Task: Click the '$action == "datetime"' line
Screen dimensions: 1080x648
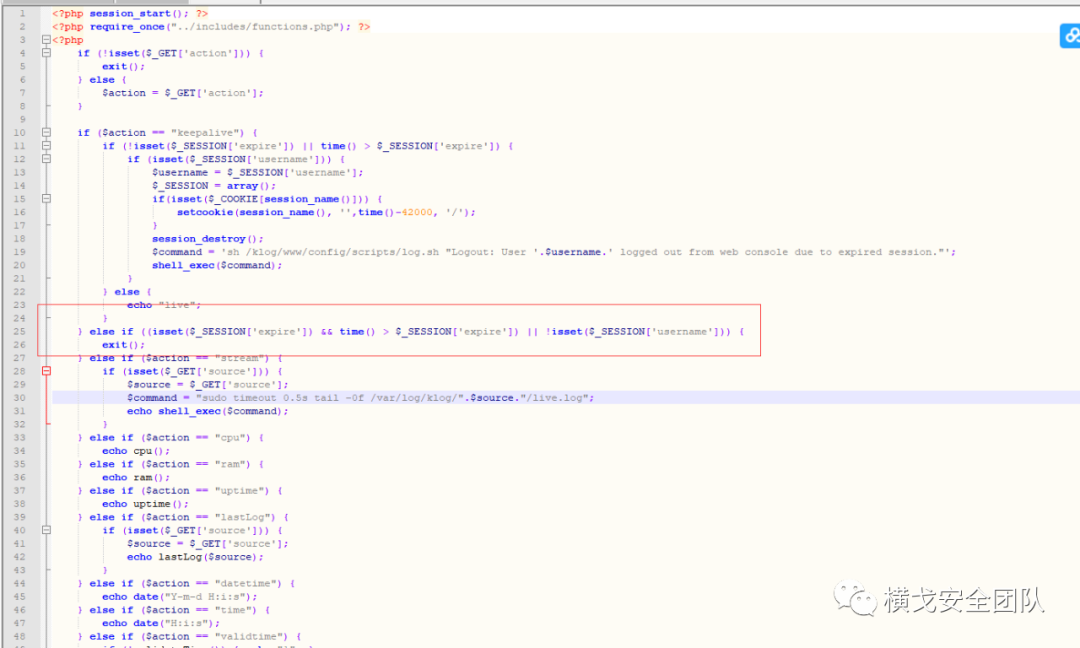Action: coord(186,583)
